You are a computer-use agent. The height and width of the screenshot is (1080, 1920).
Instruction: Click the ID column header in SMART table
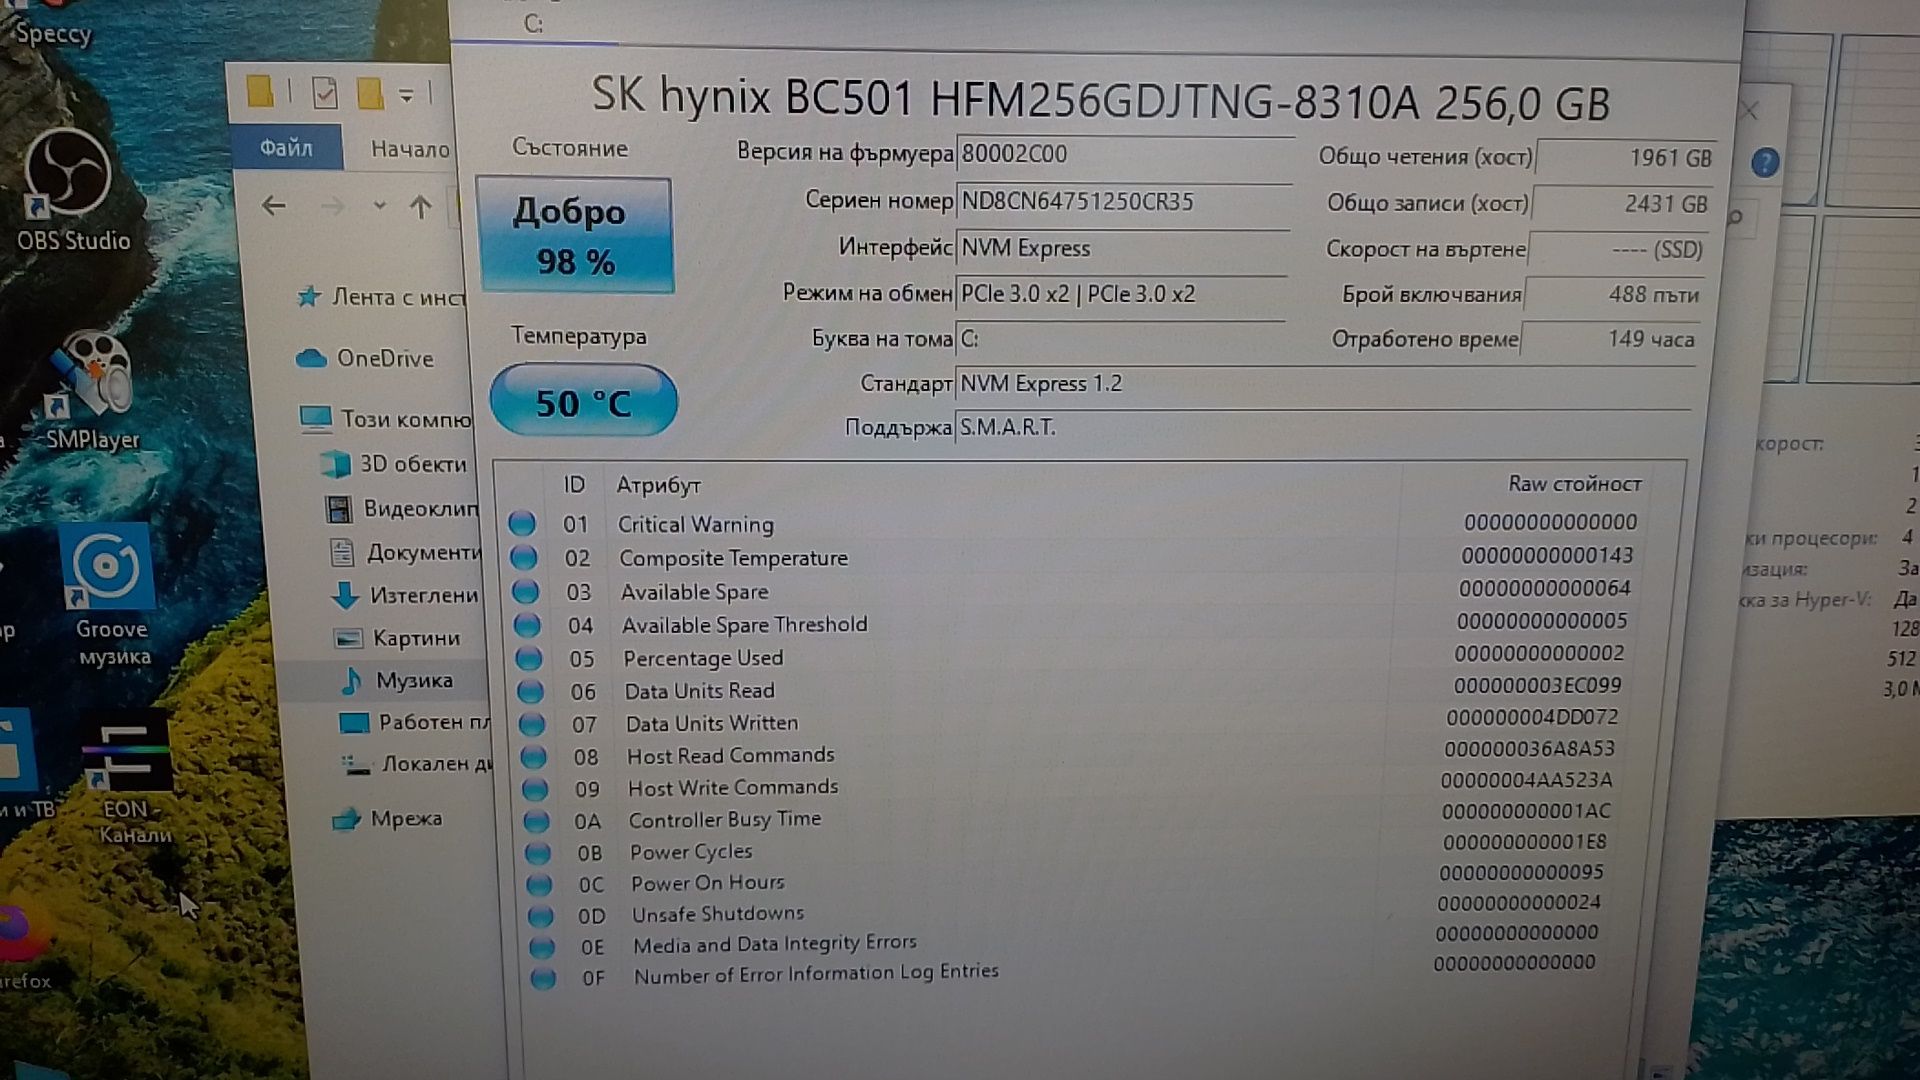tap(574, 485)
